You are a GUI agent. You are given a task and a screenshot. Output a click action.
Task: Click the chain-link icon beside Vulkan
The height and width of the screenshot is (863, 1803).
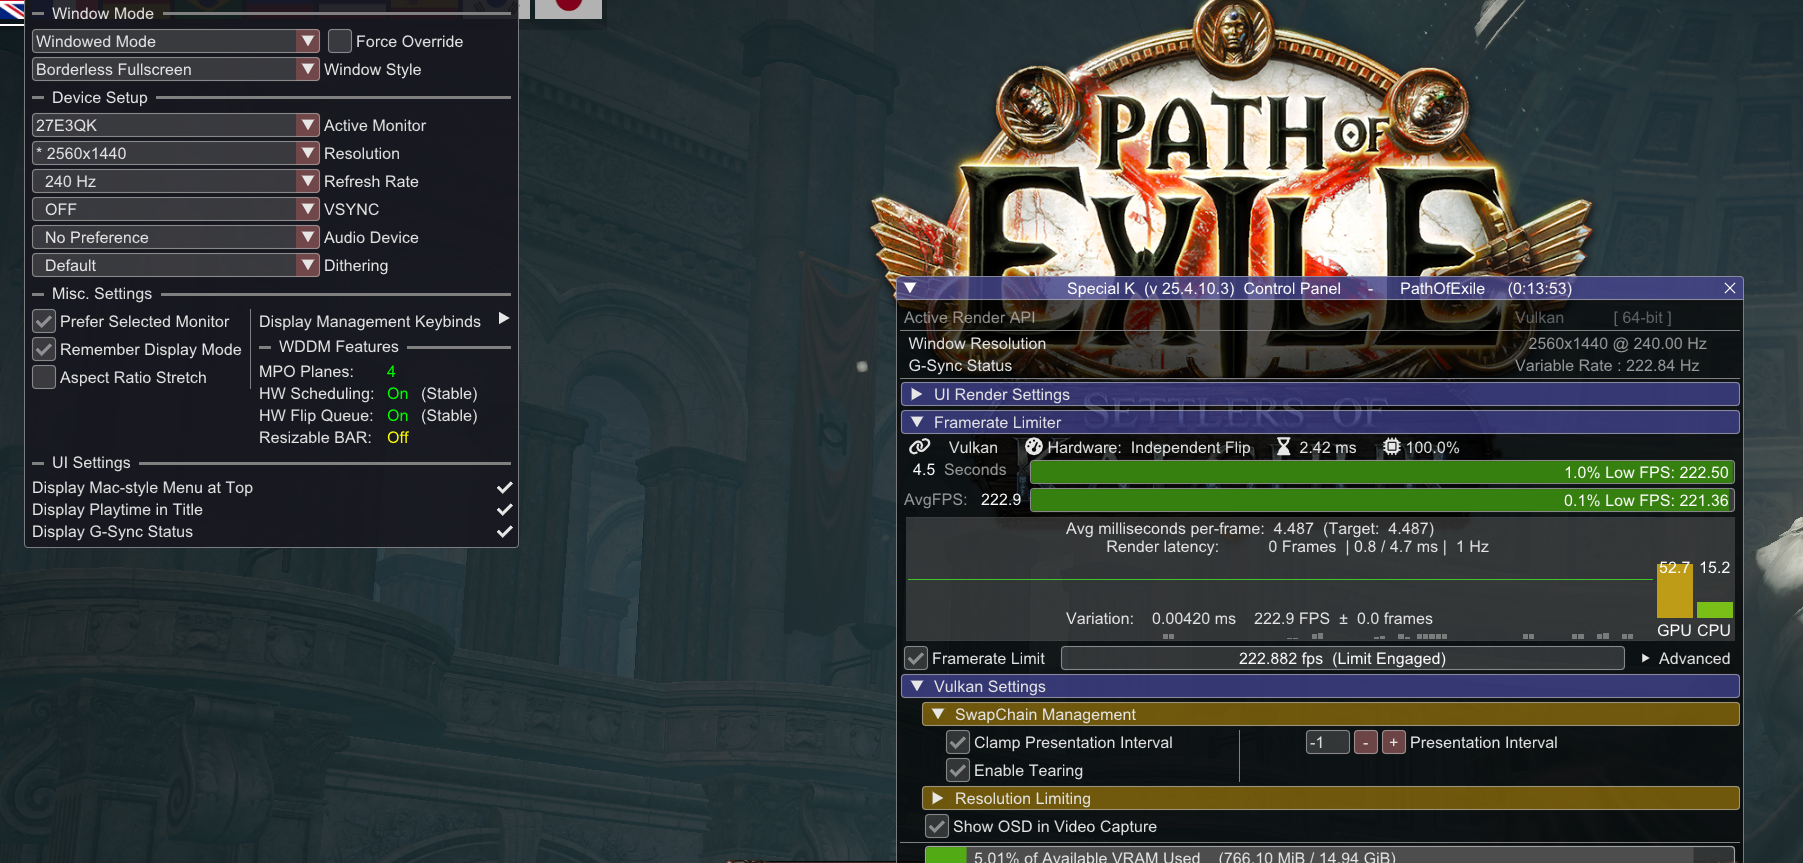click(x=920, y=447)
